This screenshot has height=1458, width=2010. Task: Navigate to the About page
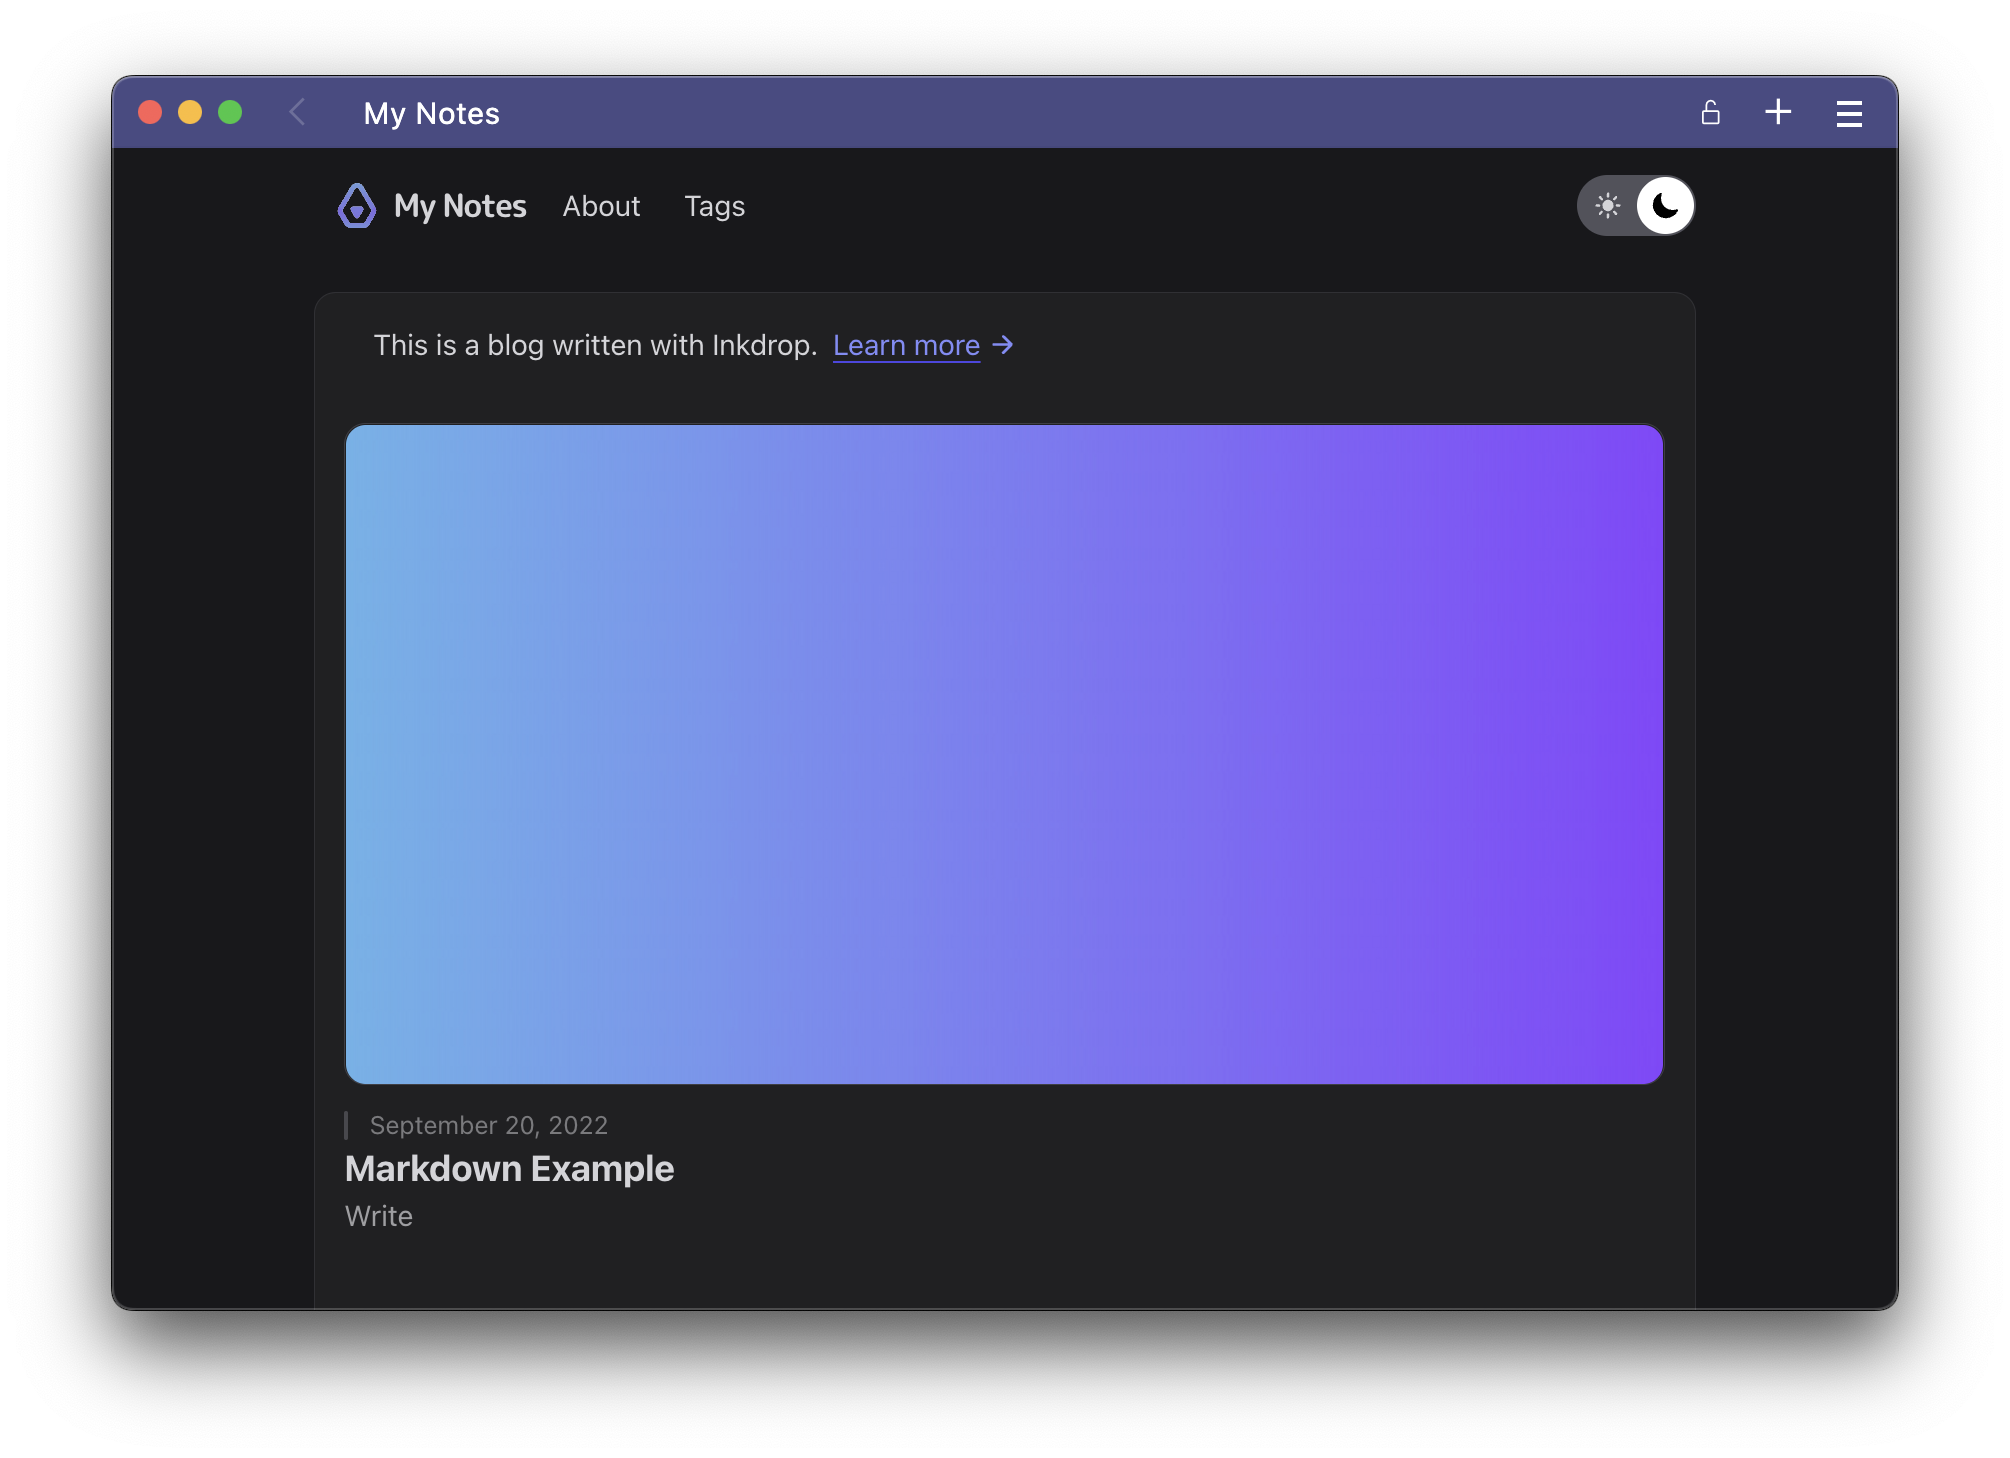click(602, 206)
